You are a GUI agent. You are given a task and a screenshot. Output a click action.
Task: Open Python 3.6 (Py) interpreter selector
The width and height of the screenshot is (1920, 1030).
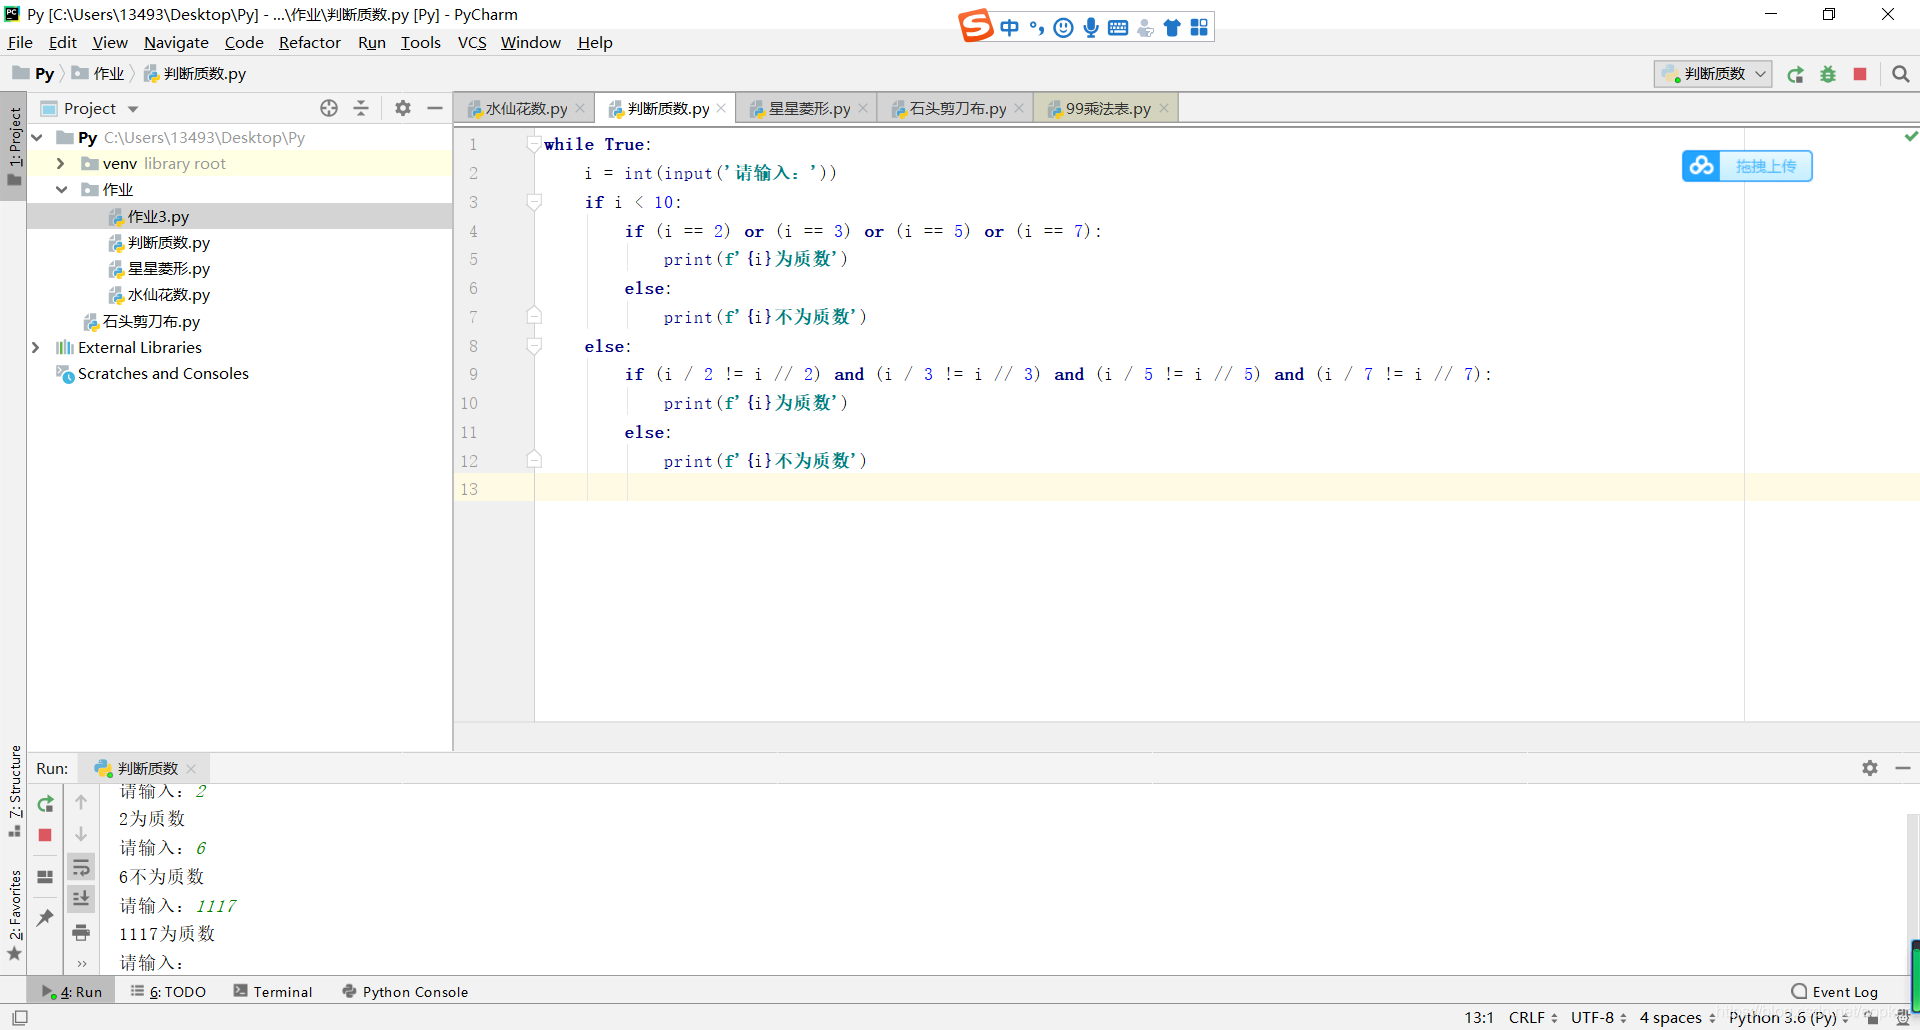click(1788, 1017)
